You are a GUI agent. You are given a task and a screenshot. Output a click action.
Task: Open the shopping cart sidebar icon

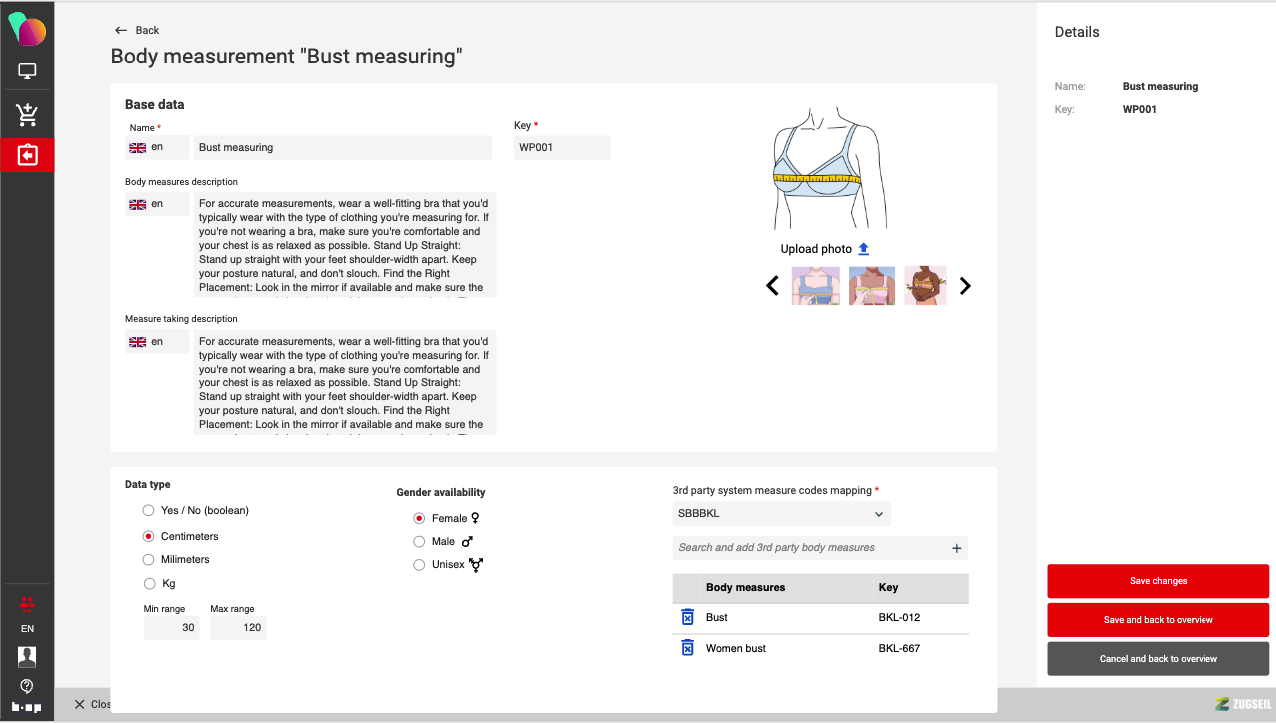coord(27,115)
